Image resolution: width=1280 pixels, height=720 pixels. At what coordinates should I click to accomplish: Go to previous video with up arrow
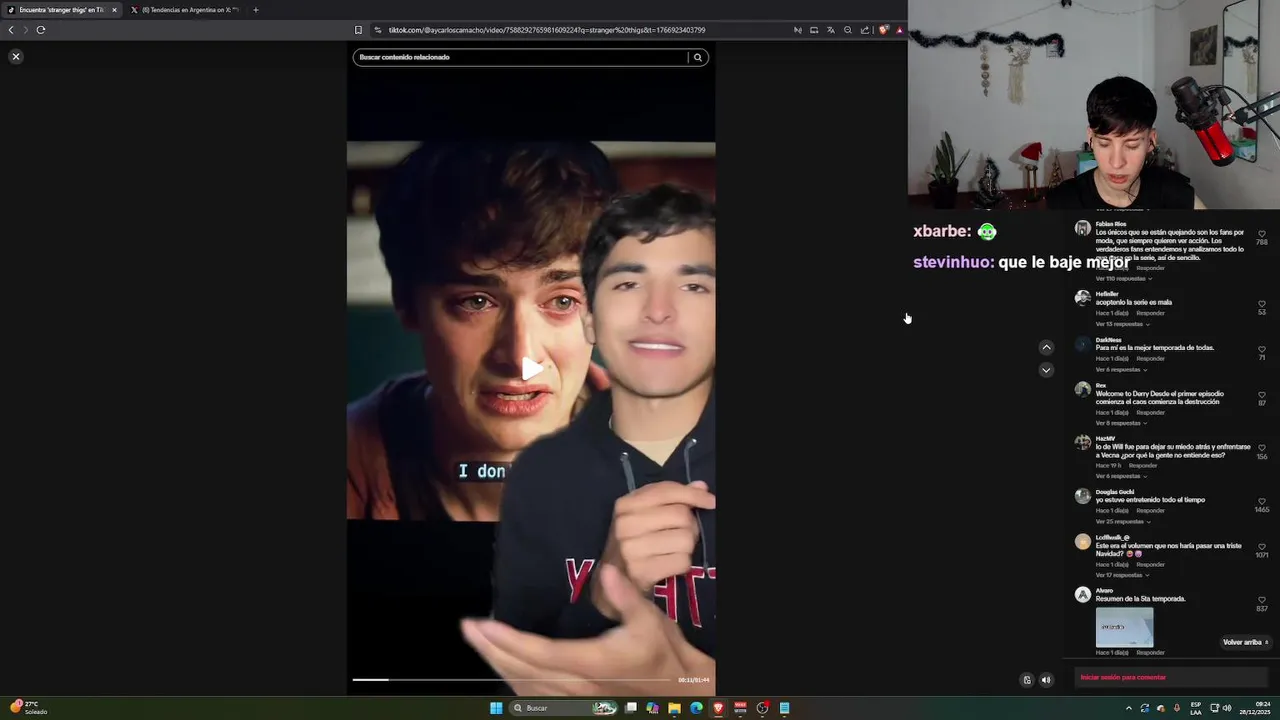[x=1046, y=348]
